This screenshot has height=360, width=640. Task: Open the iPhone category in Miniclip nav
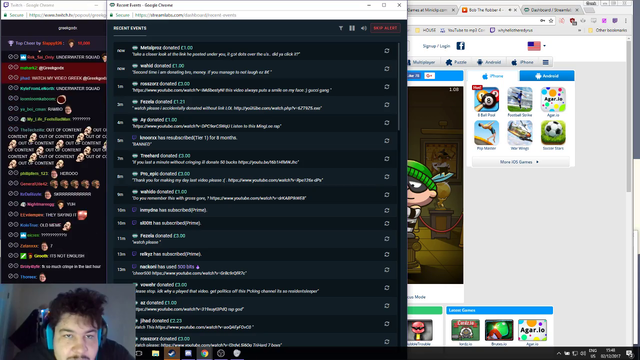coord(522,62)
